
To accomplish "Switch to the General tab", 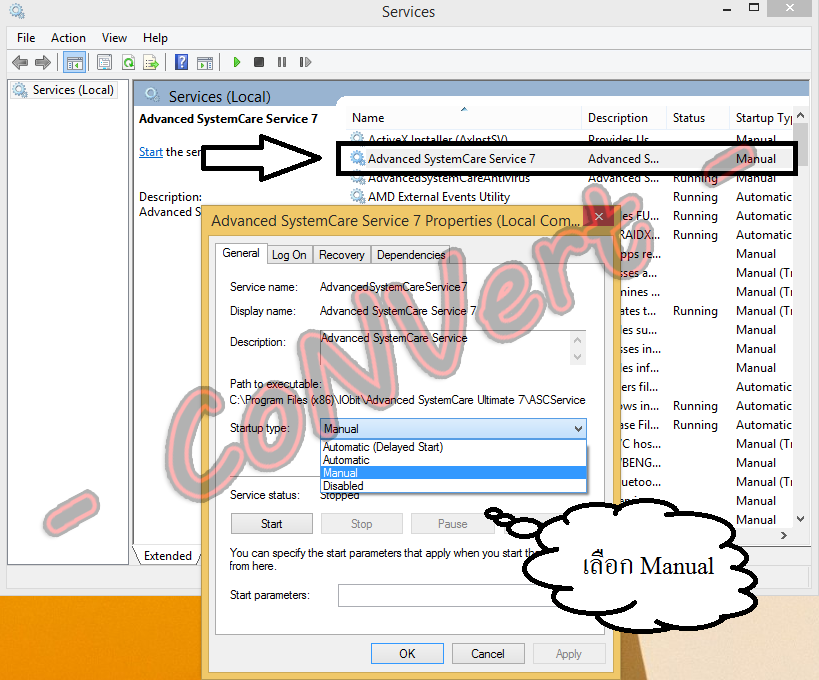I will (x=241, y=253).
